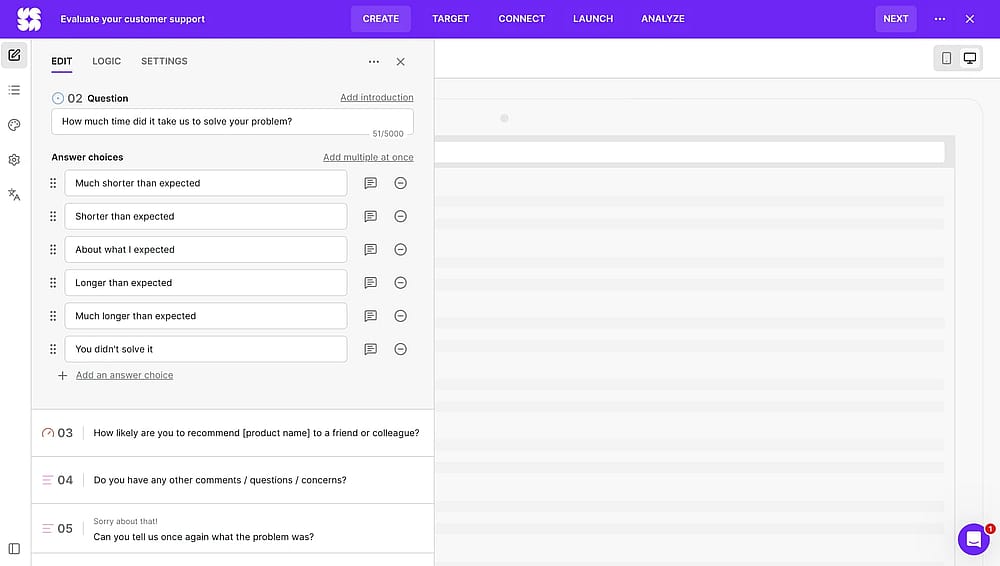Open the question list sidebar icon
1000x566 pixels.
[x=14, y=90]
